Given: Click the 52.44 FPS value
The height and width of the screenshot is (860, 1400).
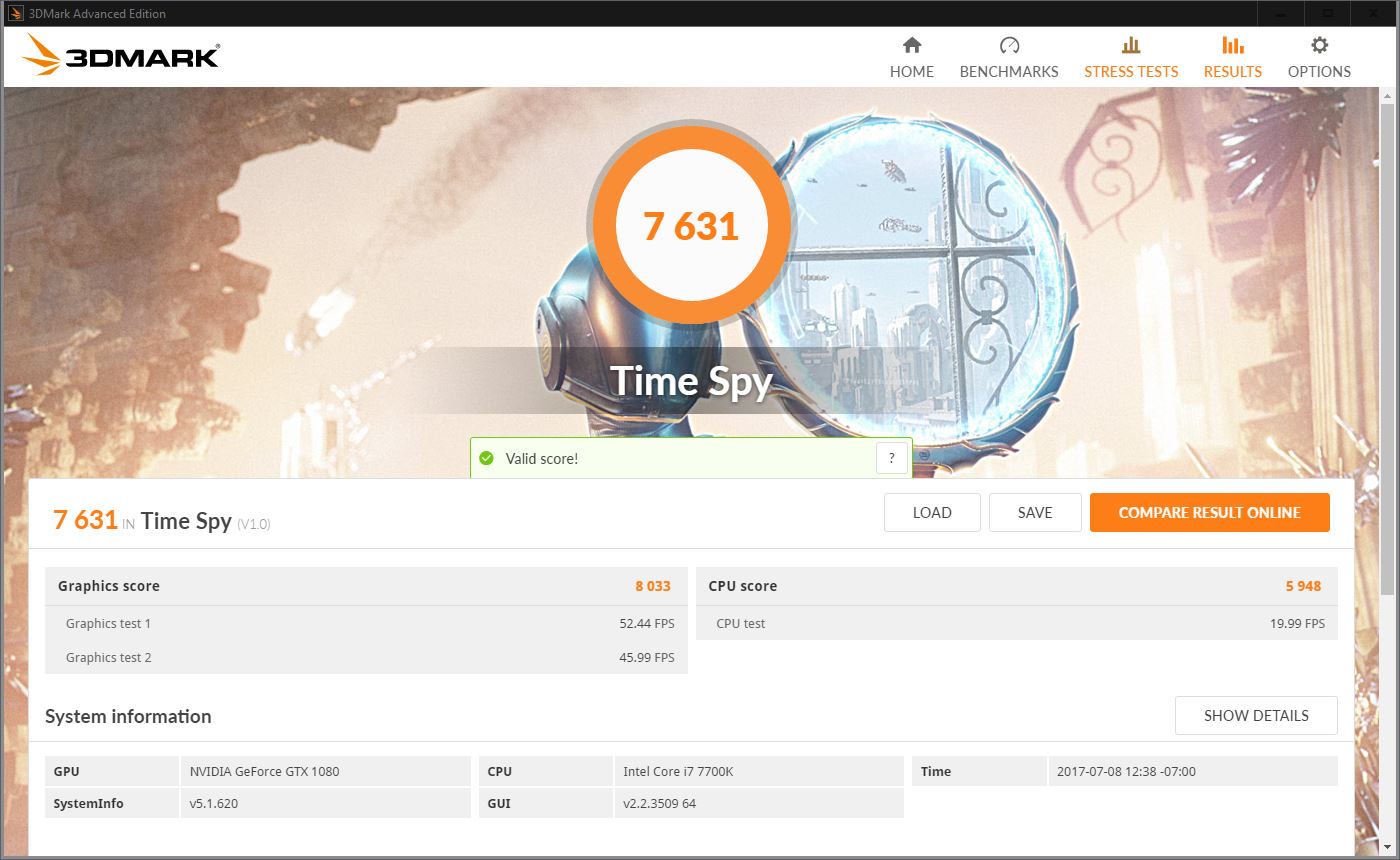Looking at the screenshot, I should pyautogui.click(x=647, y=623).
